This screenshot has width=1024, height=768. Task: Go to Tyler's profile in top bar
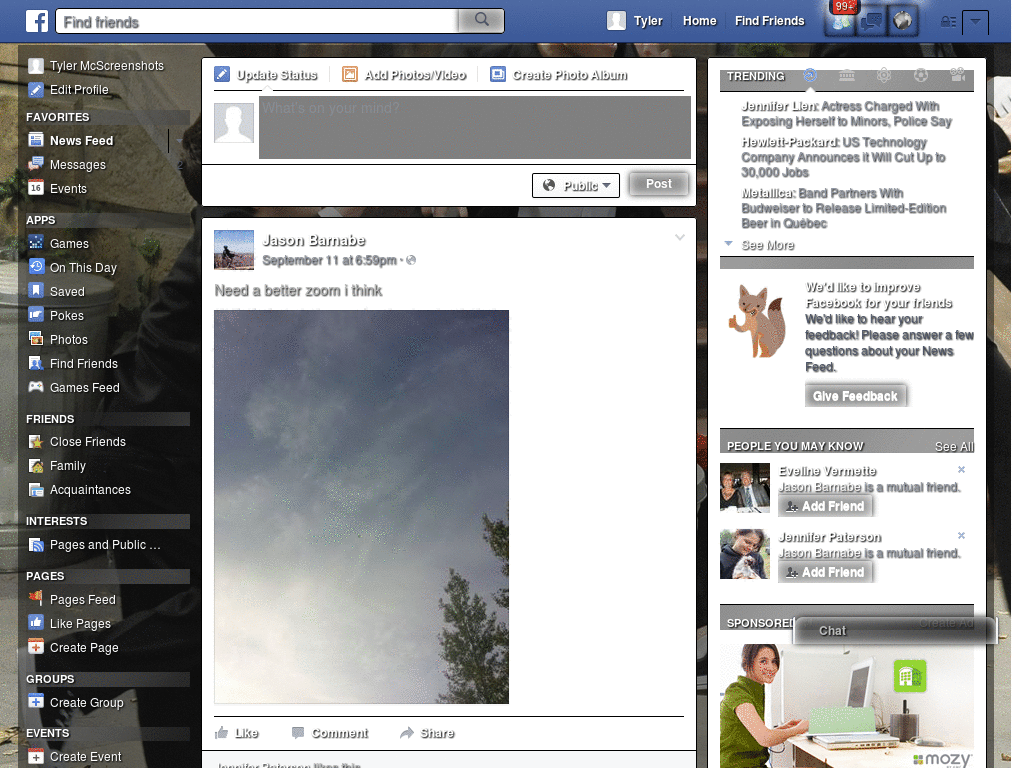point(635,21)
